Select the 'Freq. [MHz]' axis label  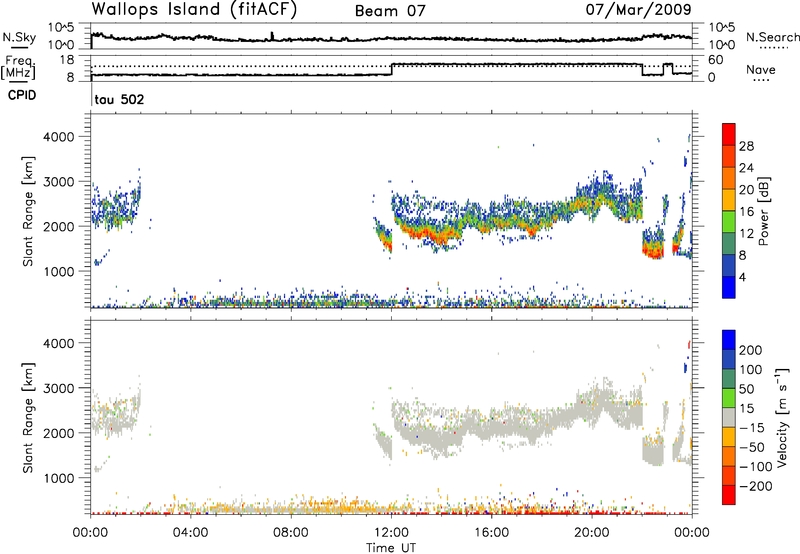[18, 68]
